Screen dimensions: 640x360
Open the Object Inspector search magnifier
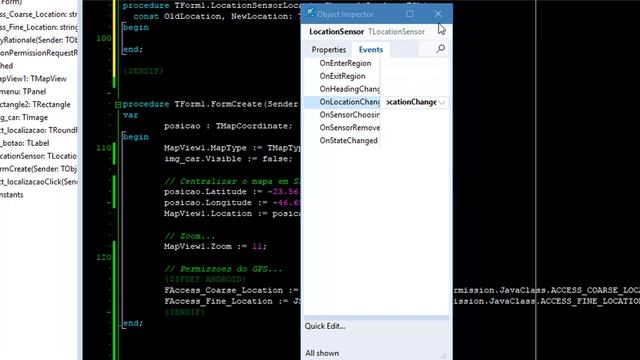[x=440, y=49]
